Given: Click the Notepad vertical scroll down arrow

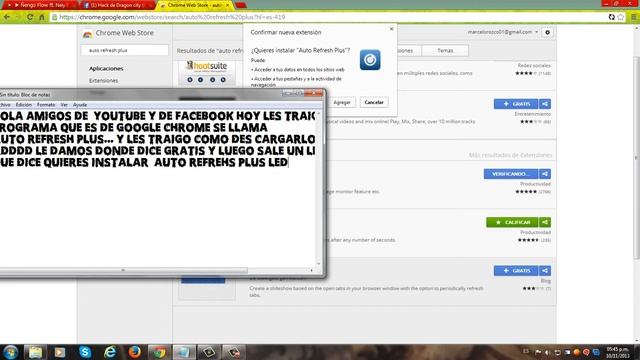Looking at the screenshot, I should [x=319, y=264].
